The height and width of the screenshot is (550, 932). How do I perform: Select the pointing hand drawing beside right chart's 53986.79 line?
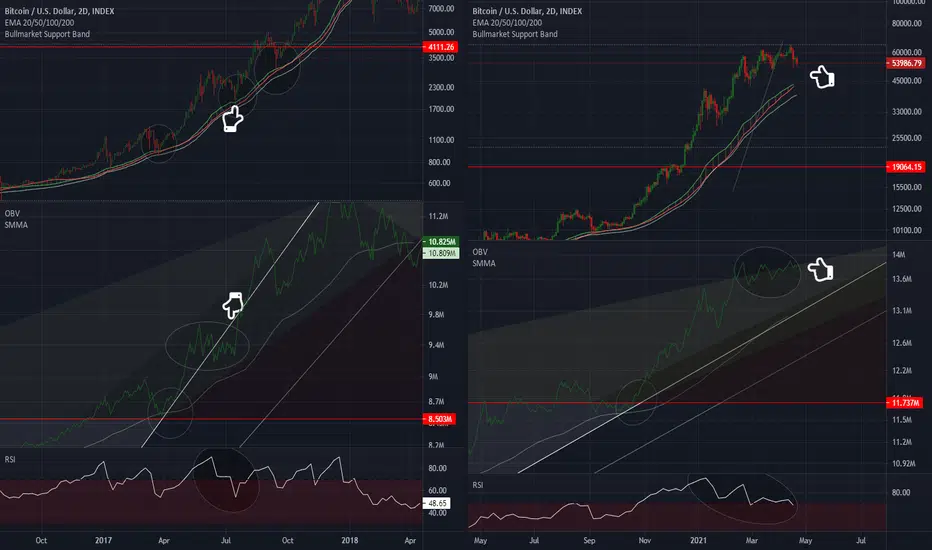(823, 77)
